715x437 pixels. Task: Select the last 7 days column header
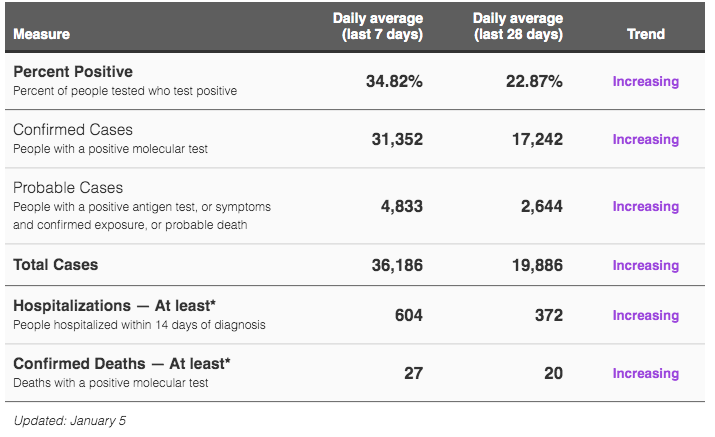tap(377, 26)
